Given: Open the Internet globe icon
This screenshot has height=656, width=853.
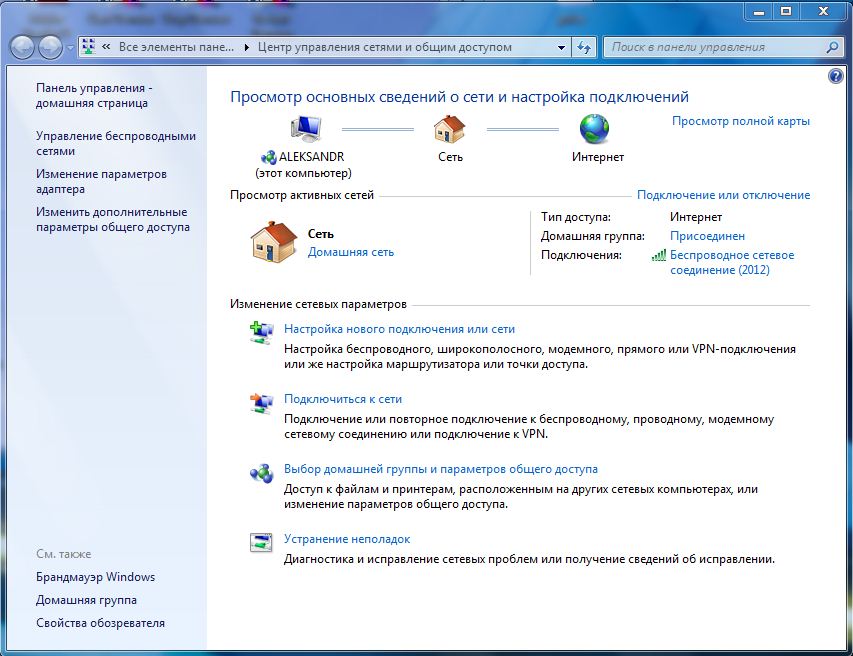Looking at the screenshot, I should tap(594, 129).
